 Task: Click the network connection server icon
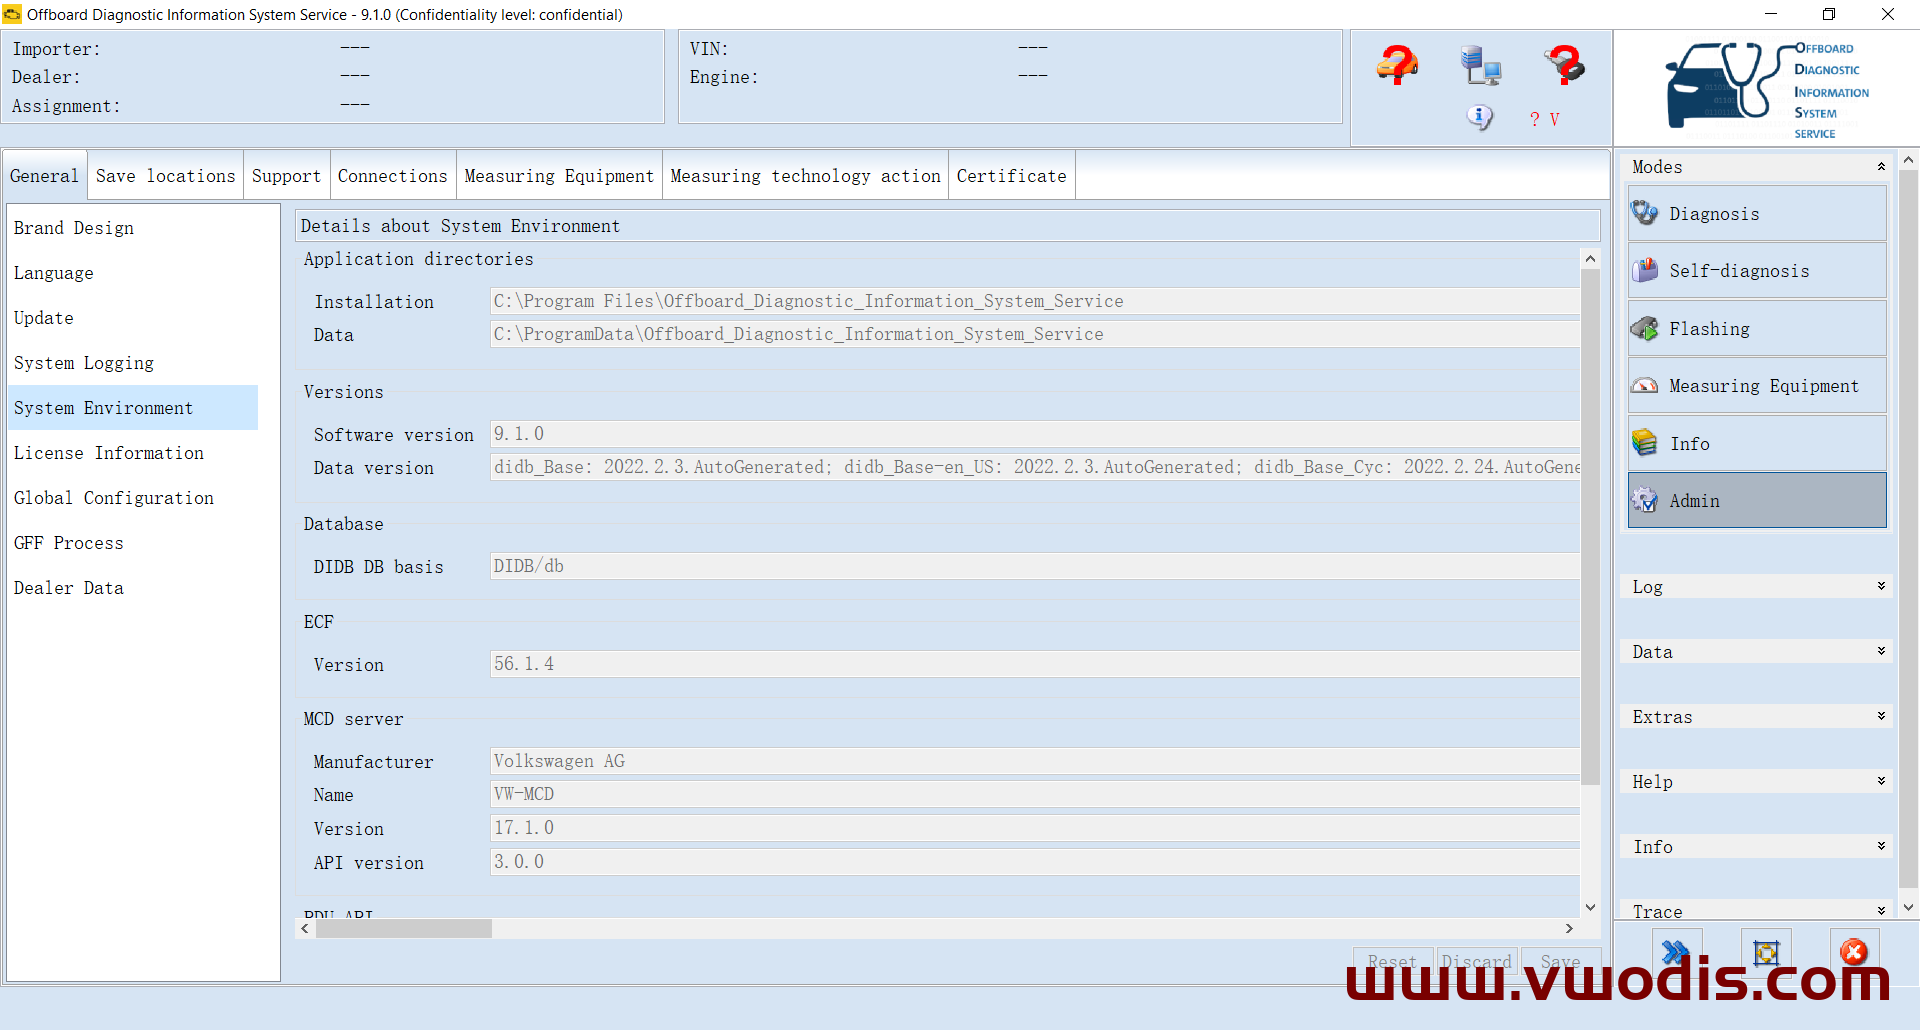(1480, 66)
